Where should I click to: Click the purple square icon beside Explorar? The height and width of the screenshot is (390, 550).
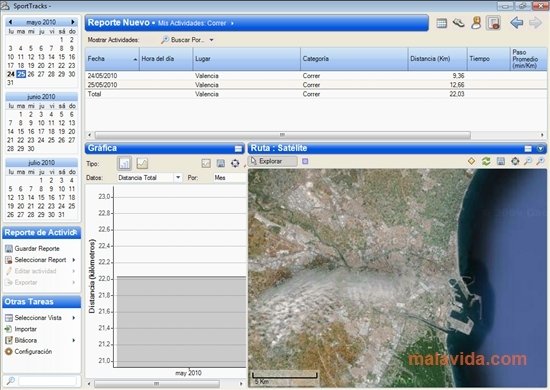(305, 161)
